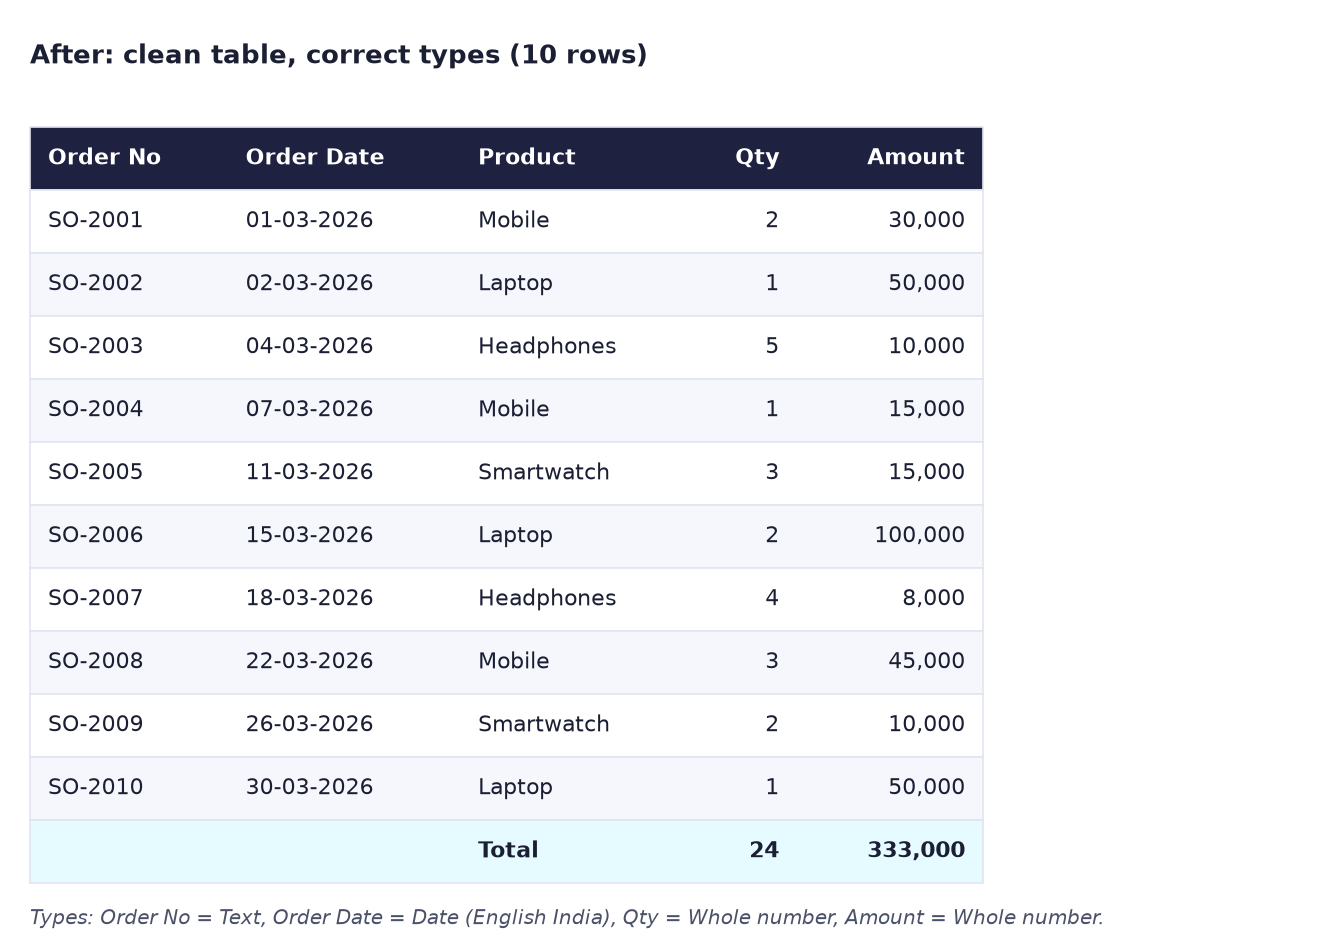Click Headphones in the SO-2007 row
1332x946 pixels.
pyautogui.click(x=547, y=599)
